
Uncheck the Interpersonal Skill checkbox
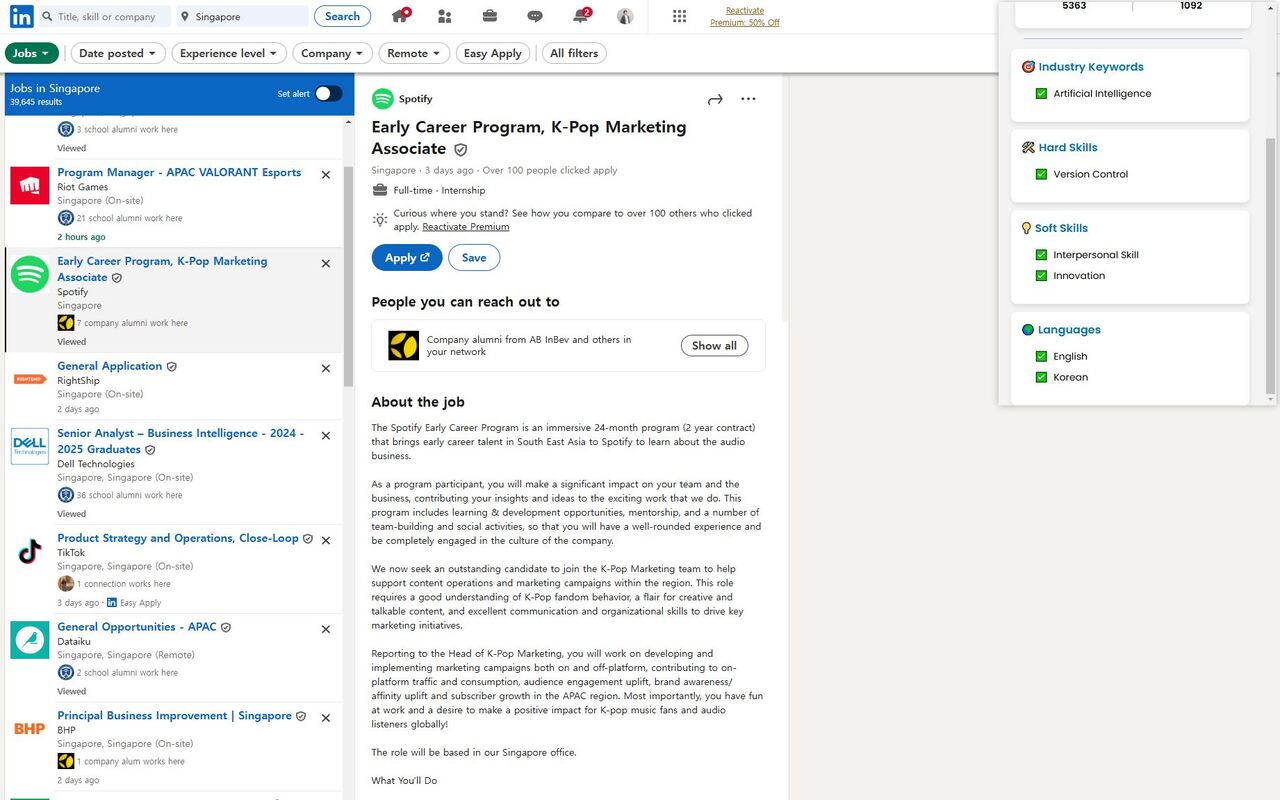coord(1041,255)
